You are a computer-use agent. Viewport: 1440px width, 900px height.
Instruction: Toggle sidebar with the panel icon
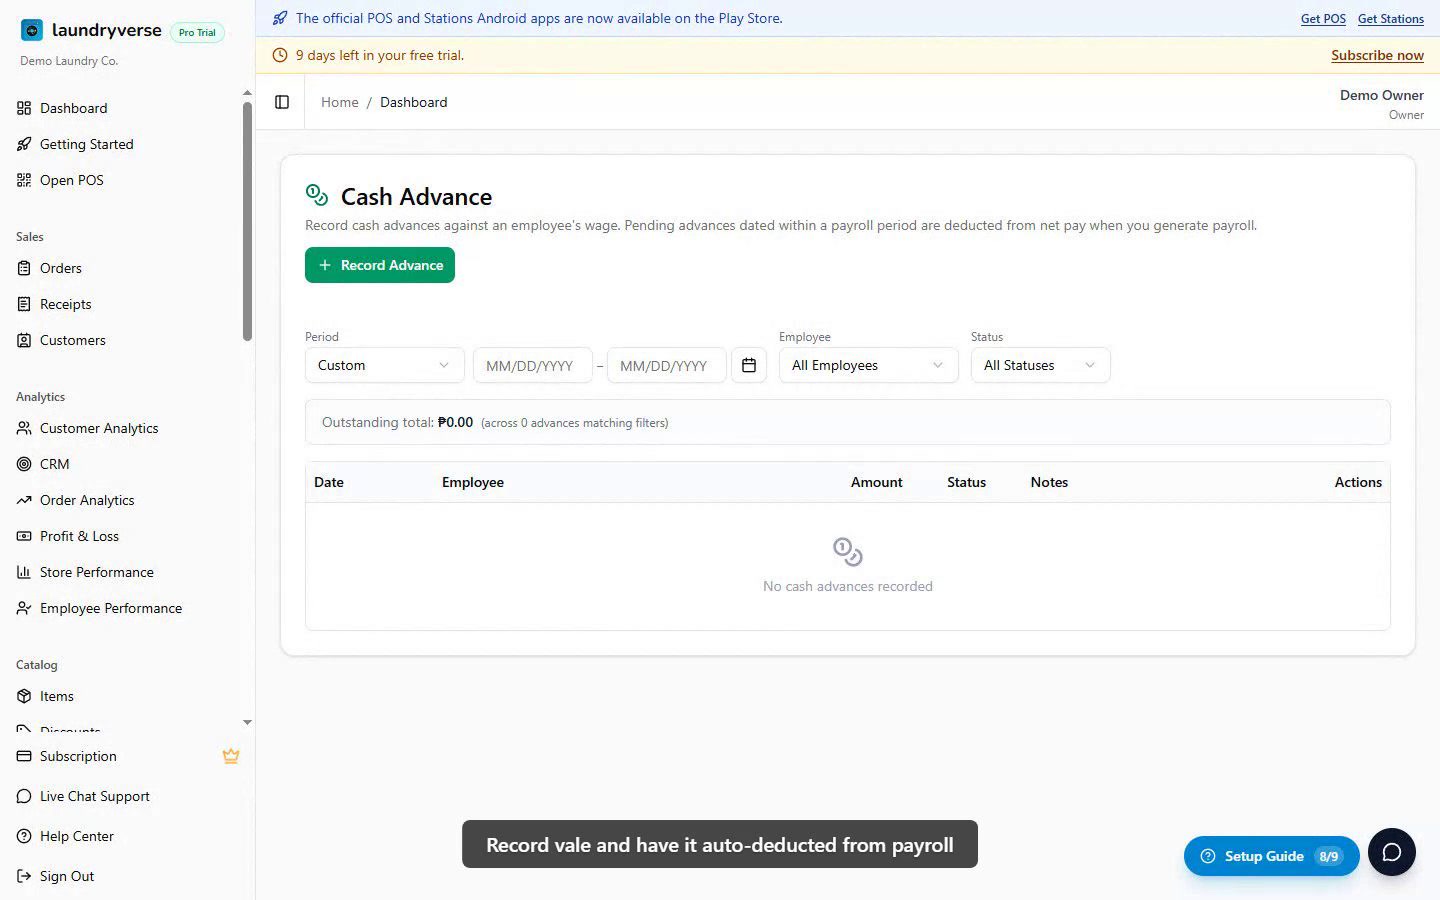[282, 102]
